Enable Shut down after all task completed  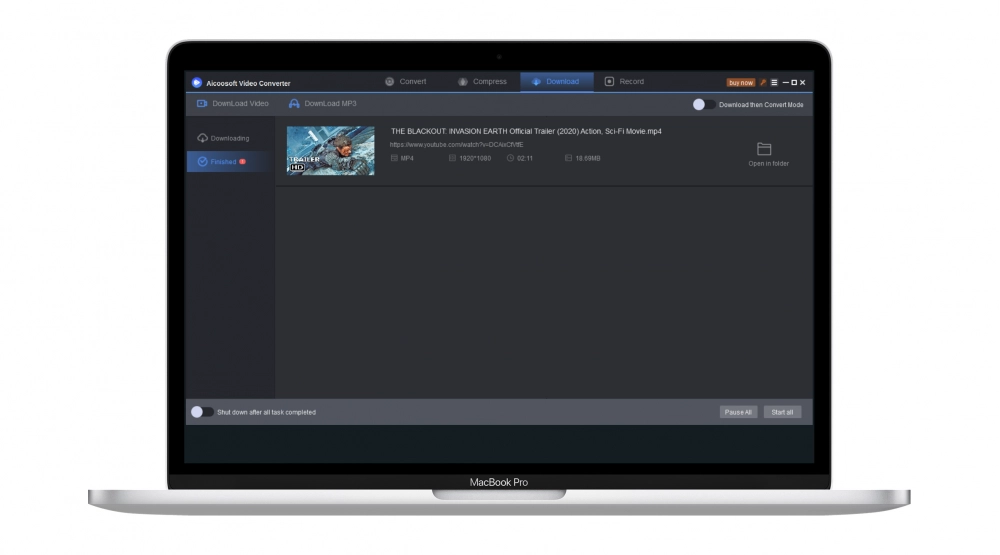click(202, 412)
